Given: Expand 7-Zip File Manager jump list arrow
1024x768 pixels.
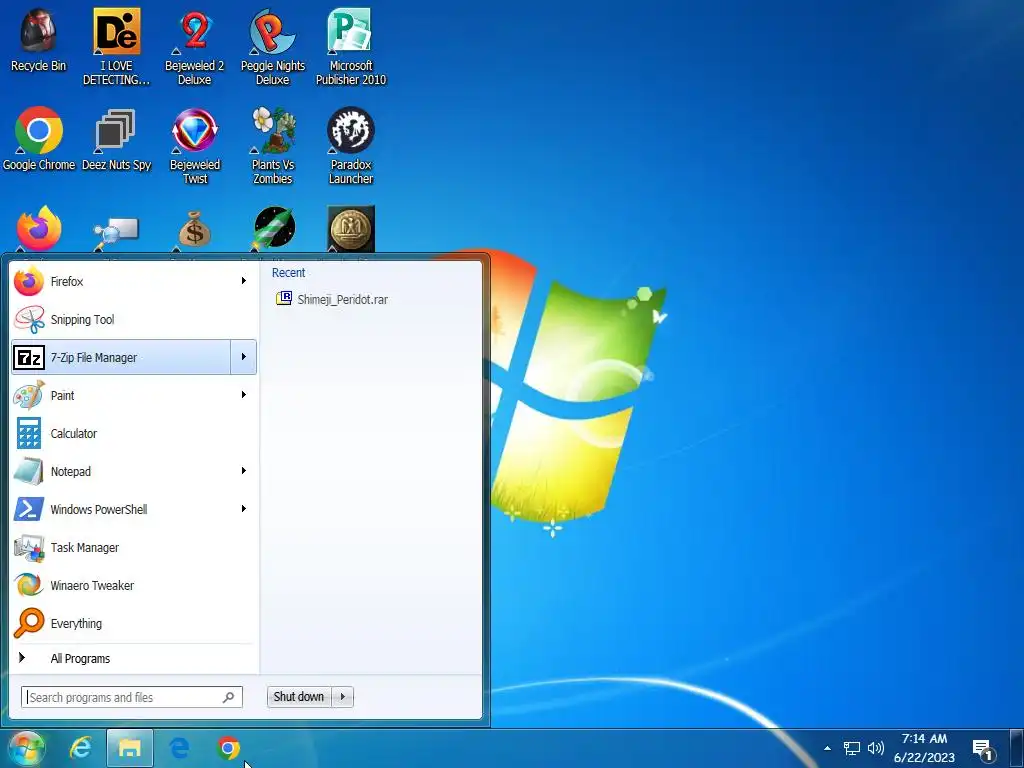Looking at the screenshot, I should click(x=244, y=357).
